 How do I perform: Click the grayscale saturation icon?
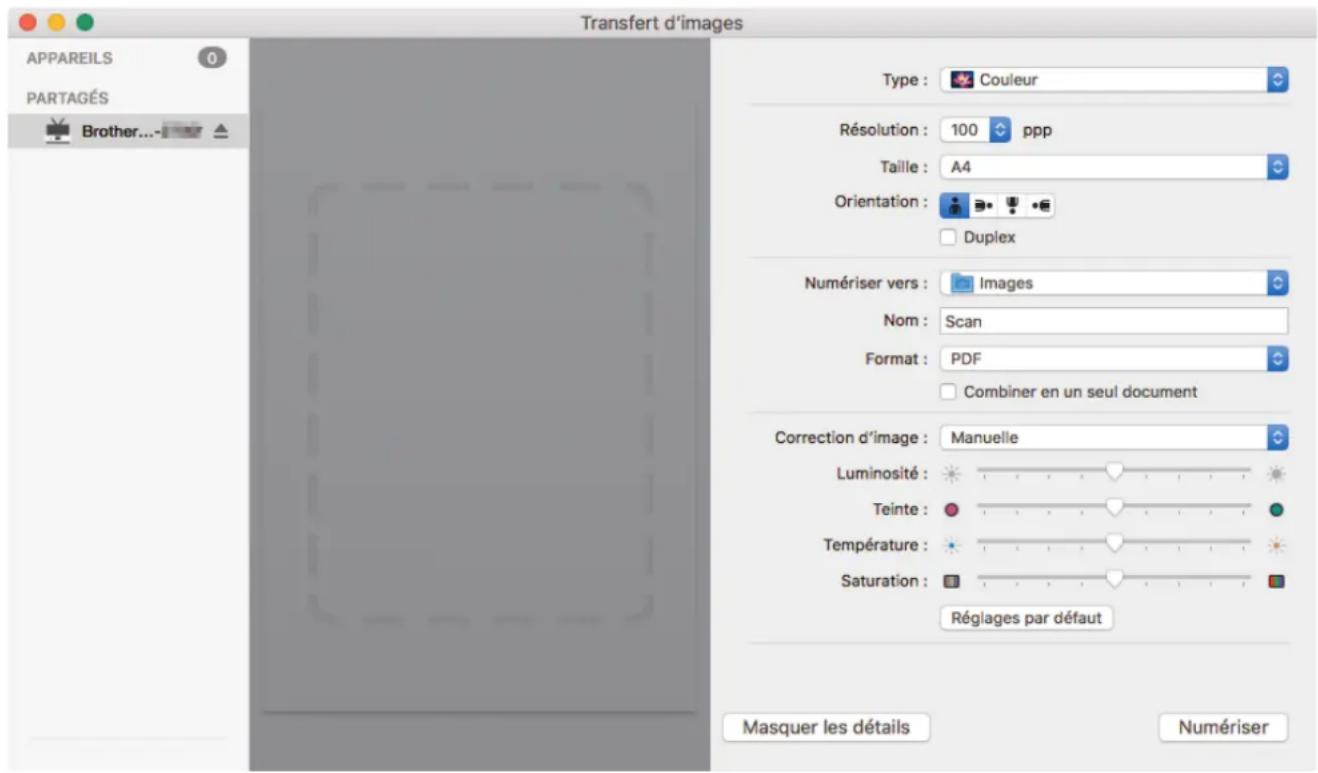point(952,581)
